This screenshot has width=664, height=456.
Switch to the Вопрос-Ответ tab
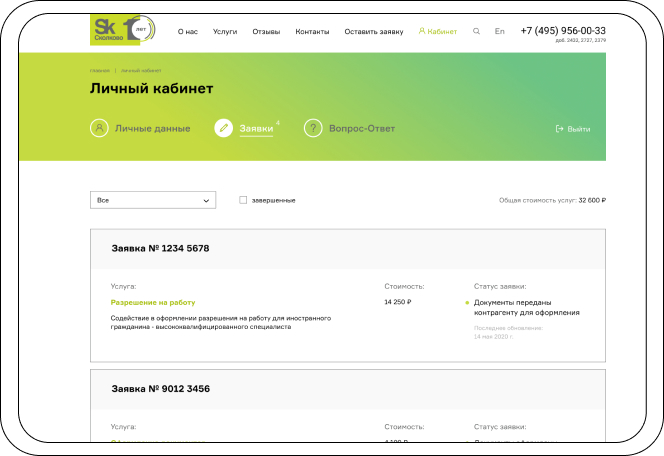tap(362, 128)
